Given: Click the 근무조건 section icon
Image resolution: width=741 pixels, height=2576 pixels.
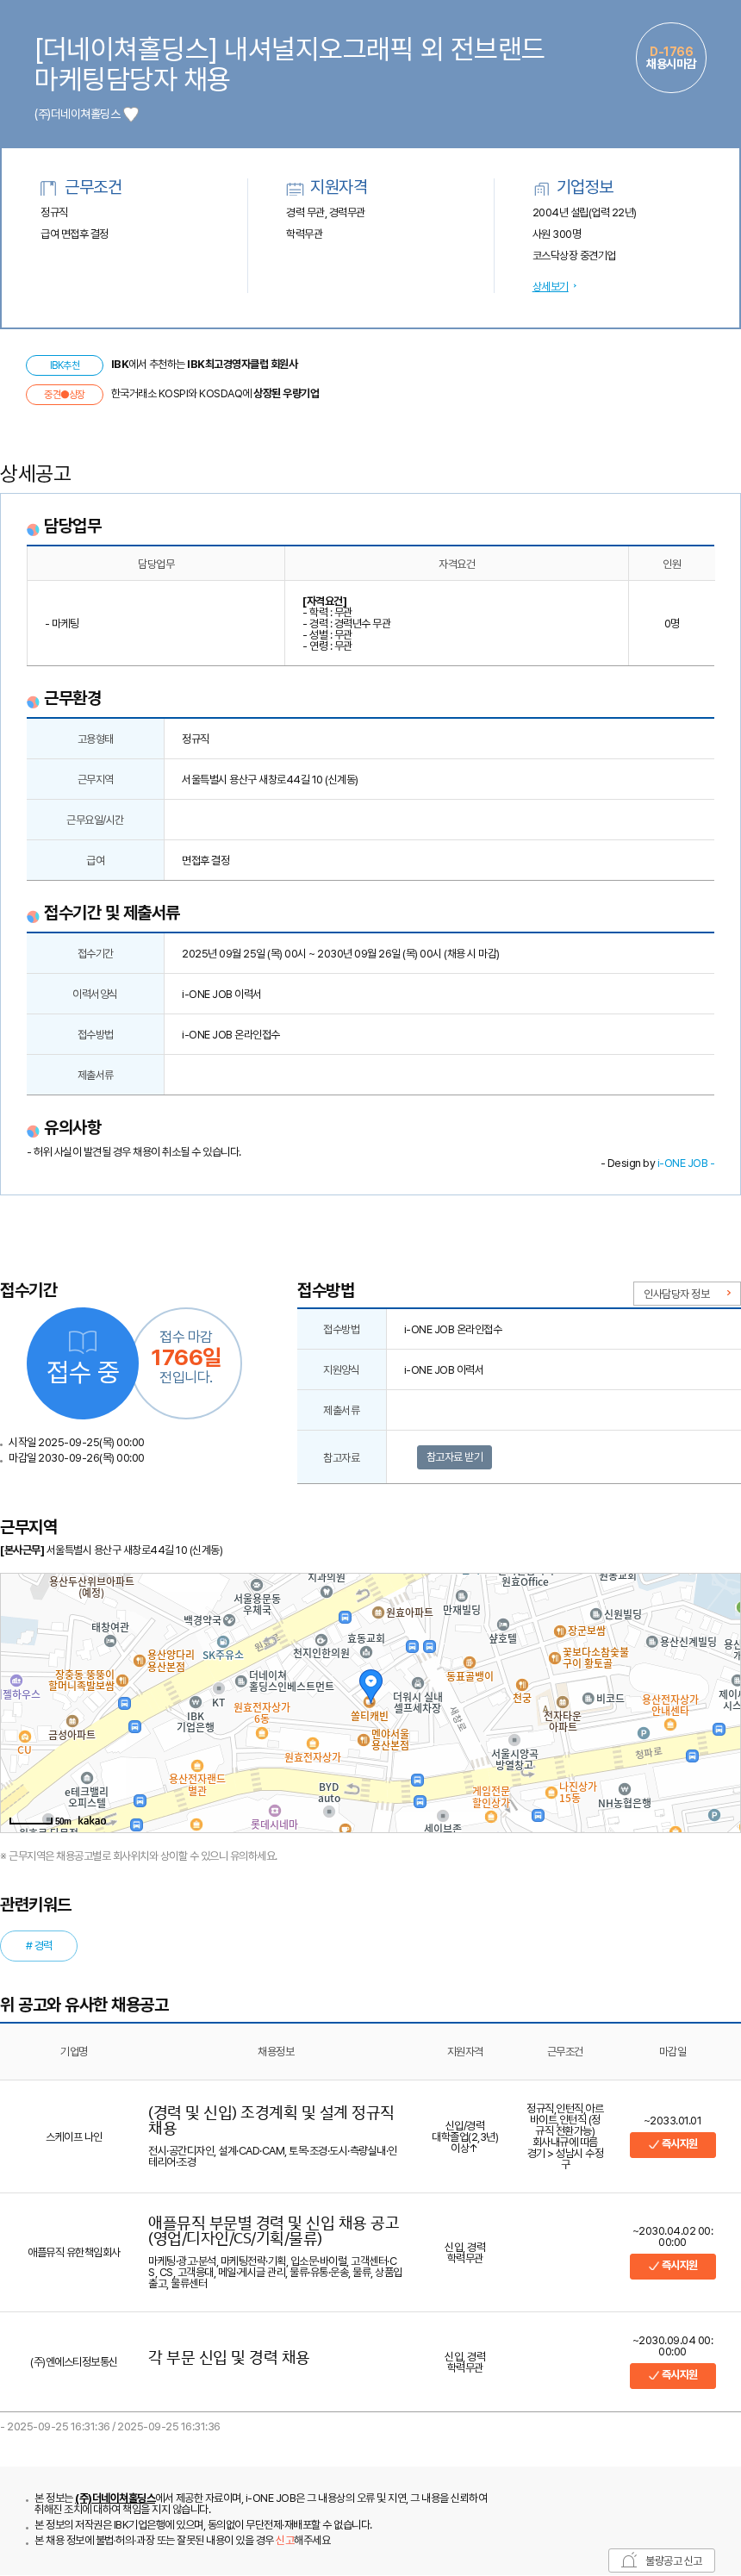Looking at the screenshot, I should pos(48,188).
